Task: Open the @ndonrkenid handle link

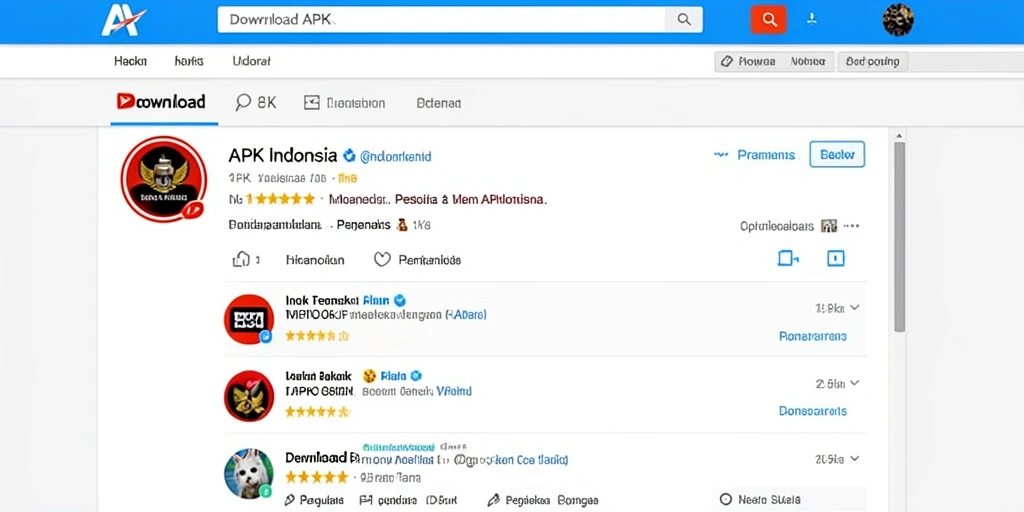Action: point(396,157)
